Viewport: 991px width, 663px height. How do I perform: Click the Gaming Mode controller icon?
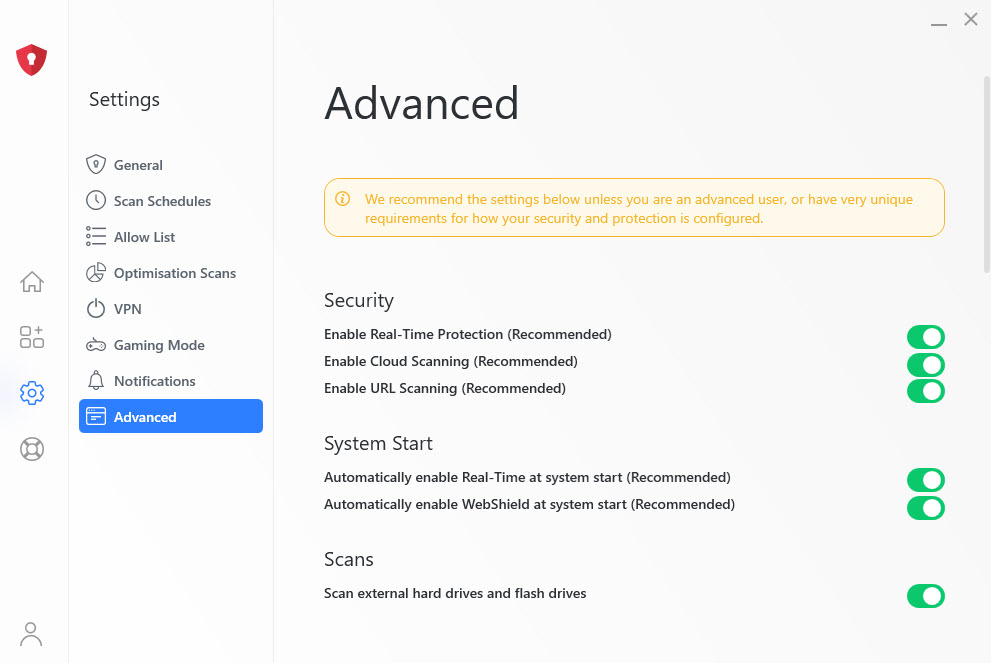pos(95,344)
